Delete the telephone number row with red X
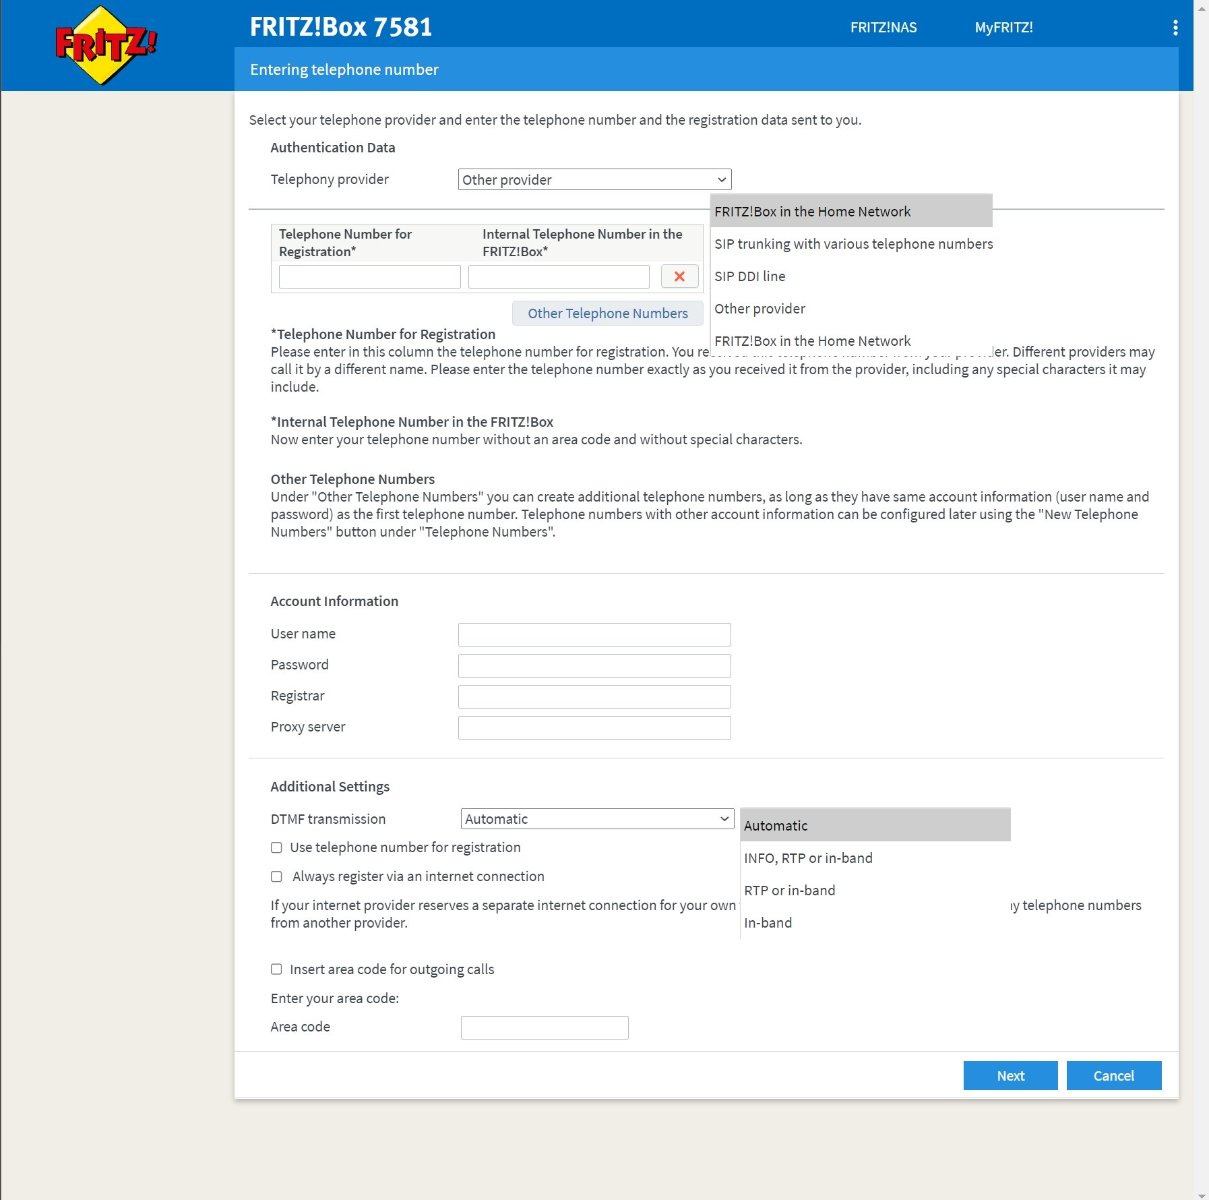This screenshot has width=1209, height=1200. pyautogui.click(x=680, y=277)
